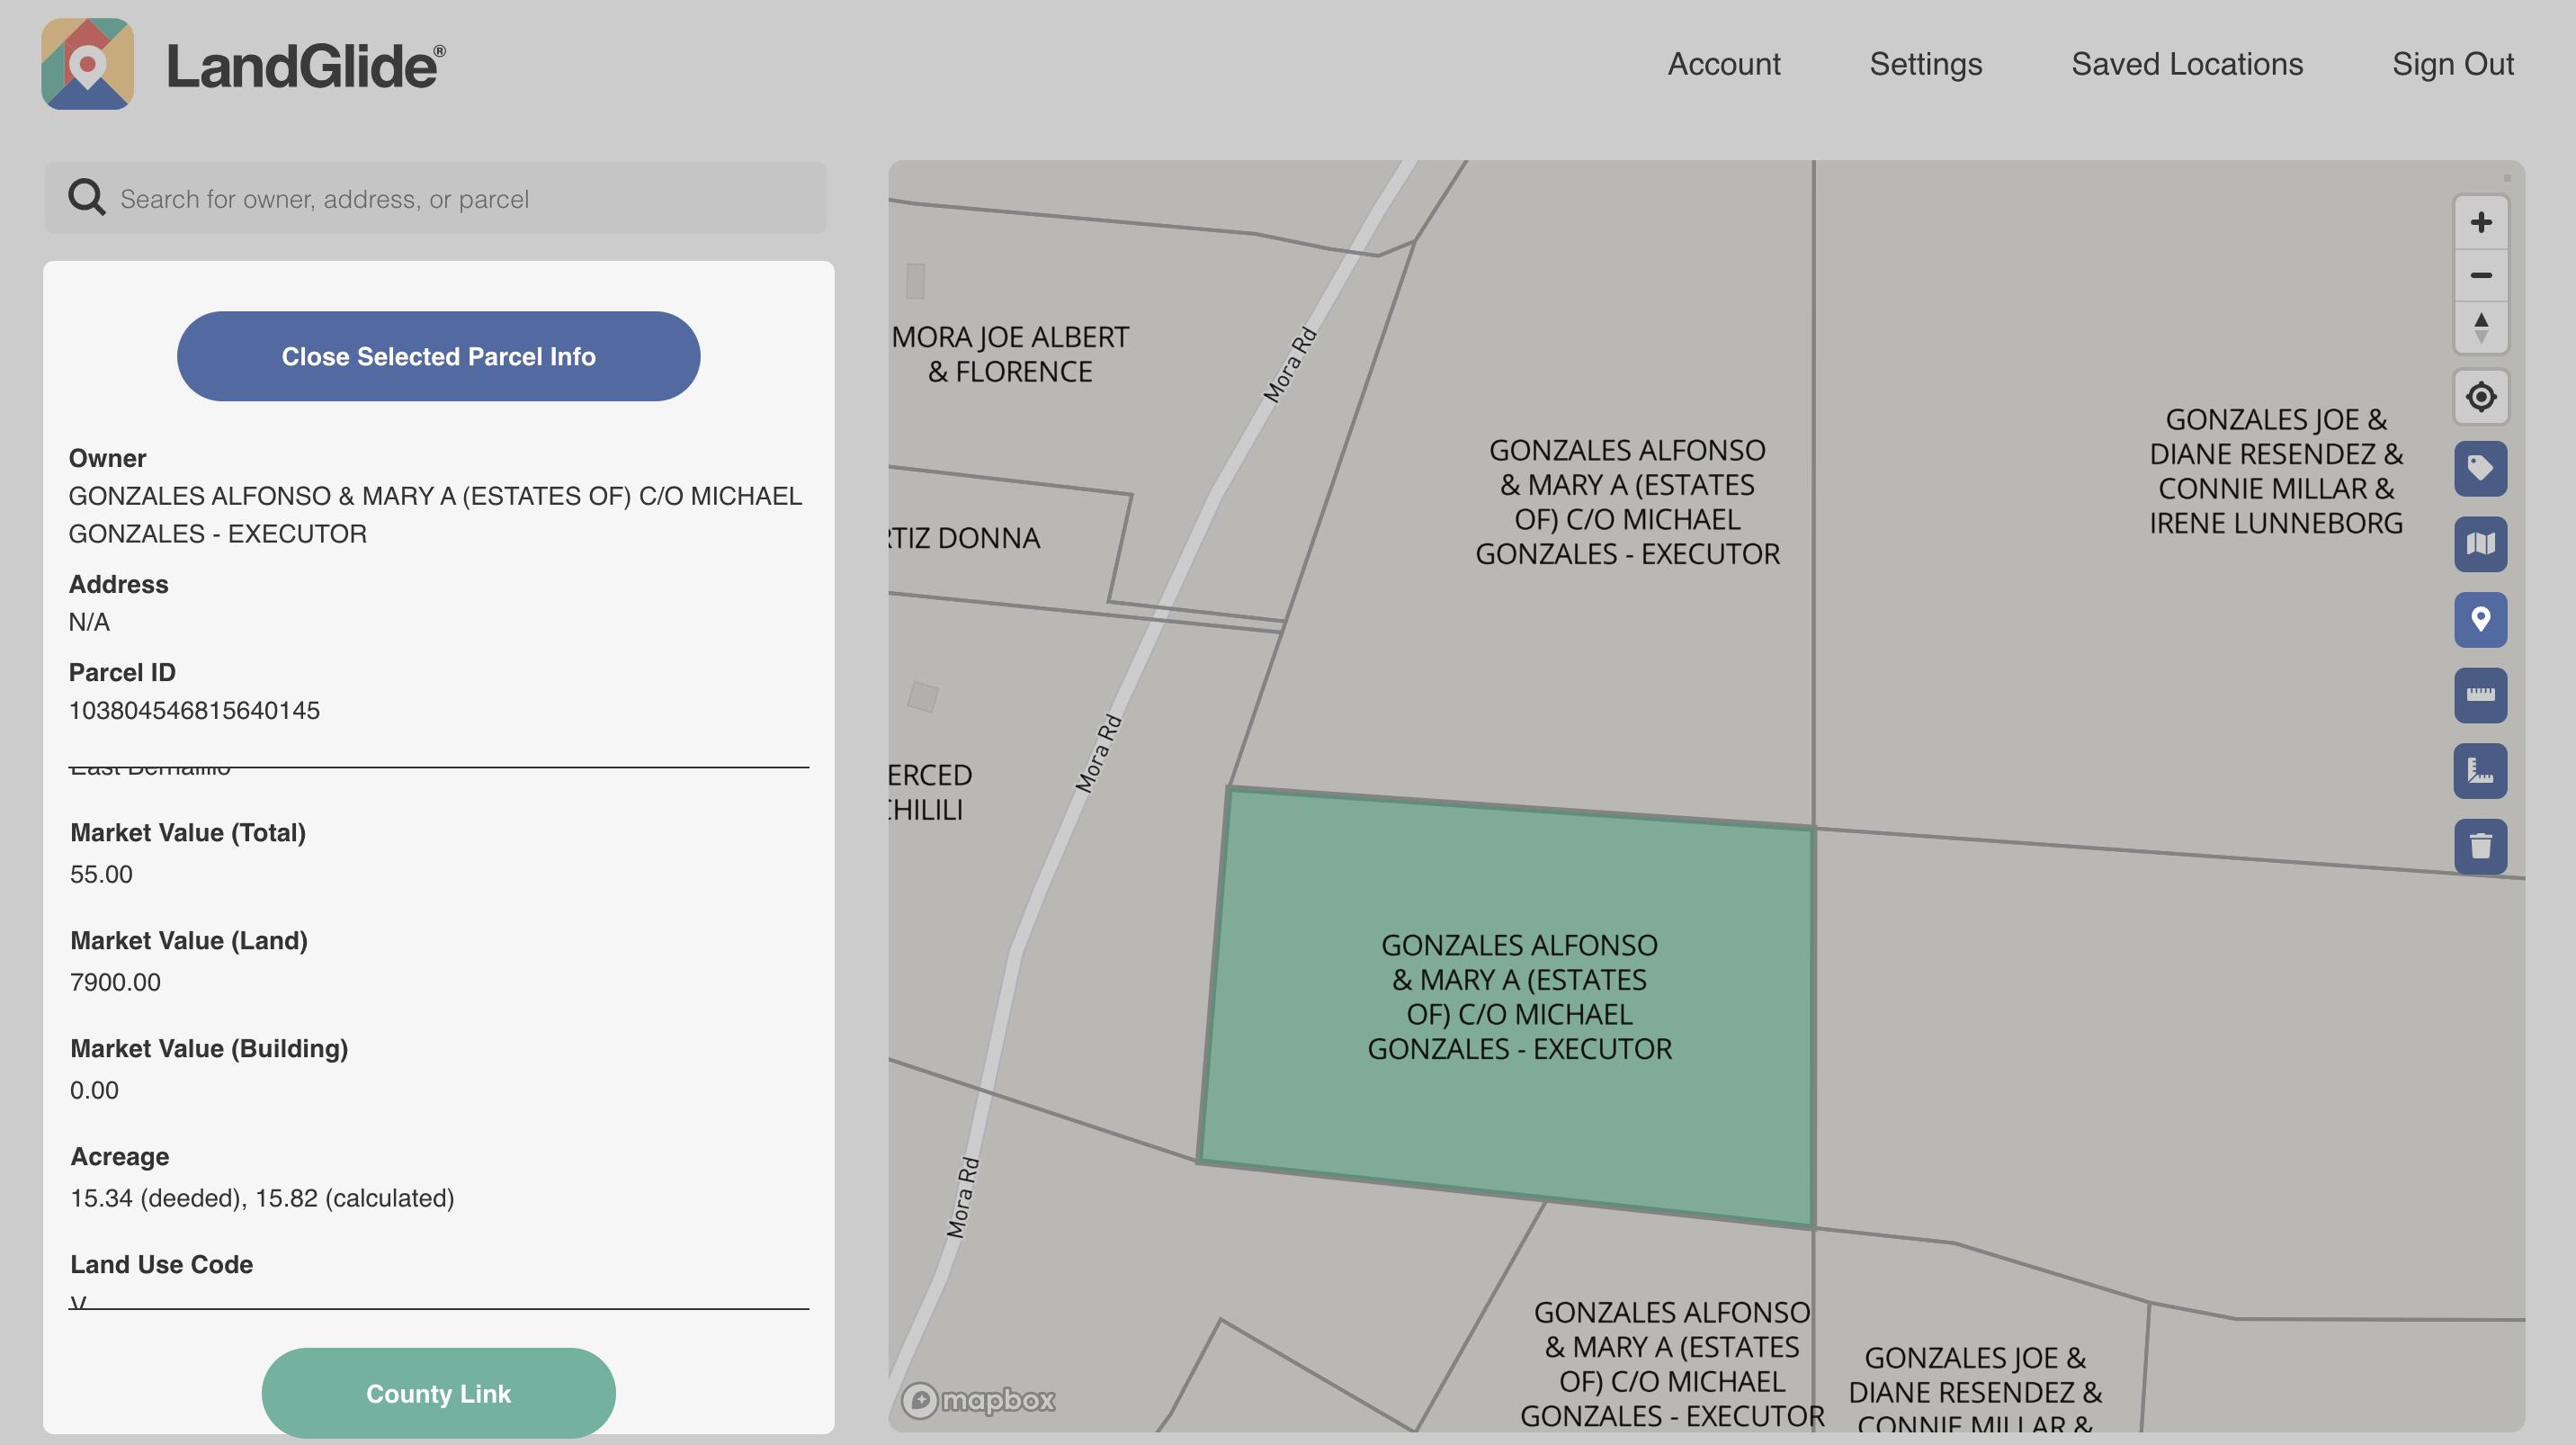Click Settings in the navigation bar

[1927, 64]
